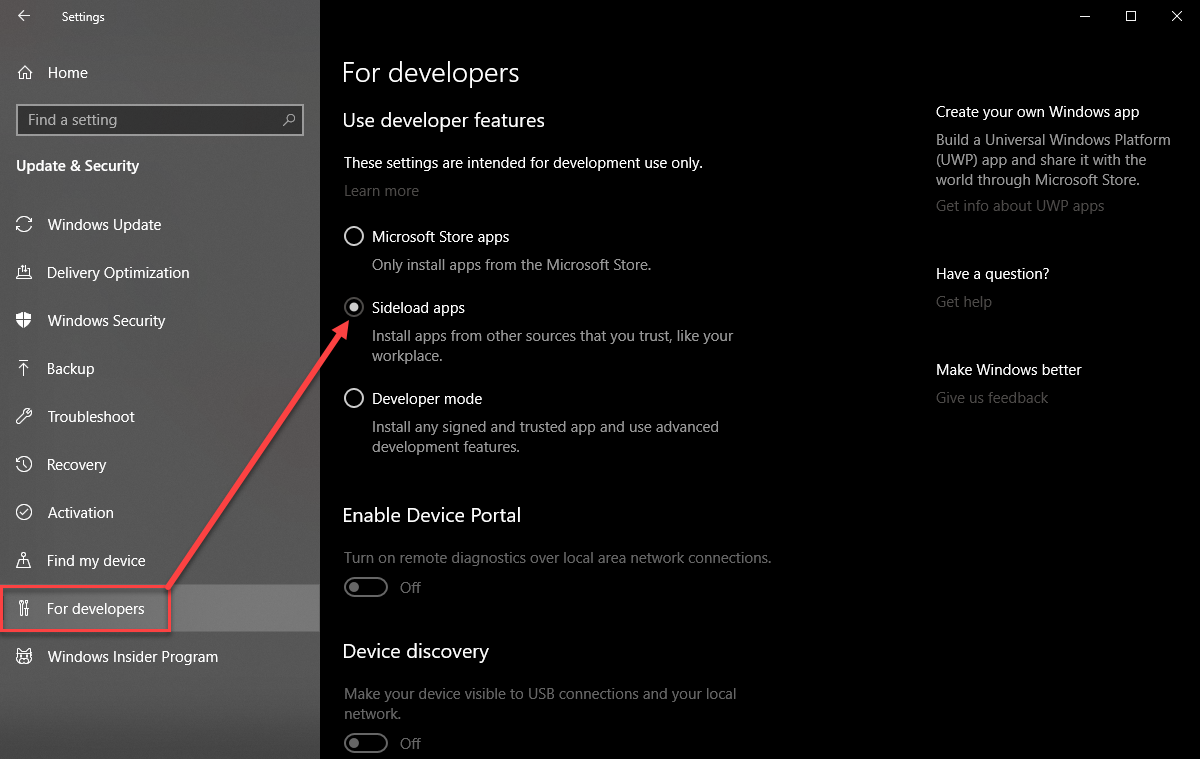Click the back arrow in Settings
1200x759 pixels.
click(x=22, y=16)
